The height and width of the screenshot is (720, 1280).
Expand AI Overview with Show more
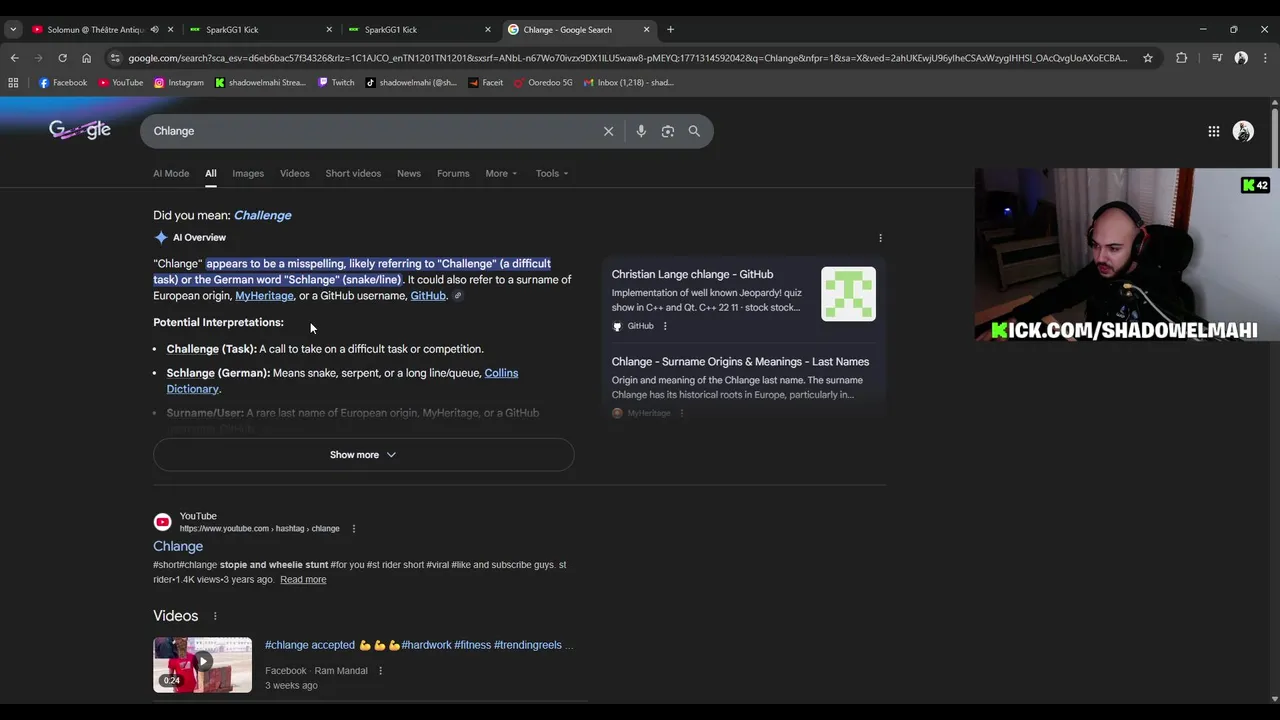(363, 455)
